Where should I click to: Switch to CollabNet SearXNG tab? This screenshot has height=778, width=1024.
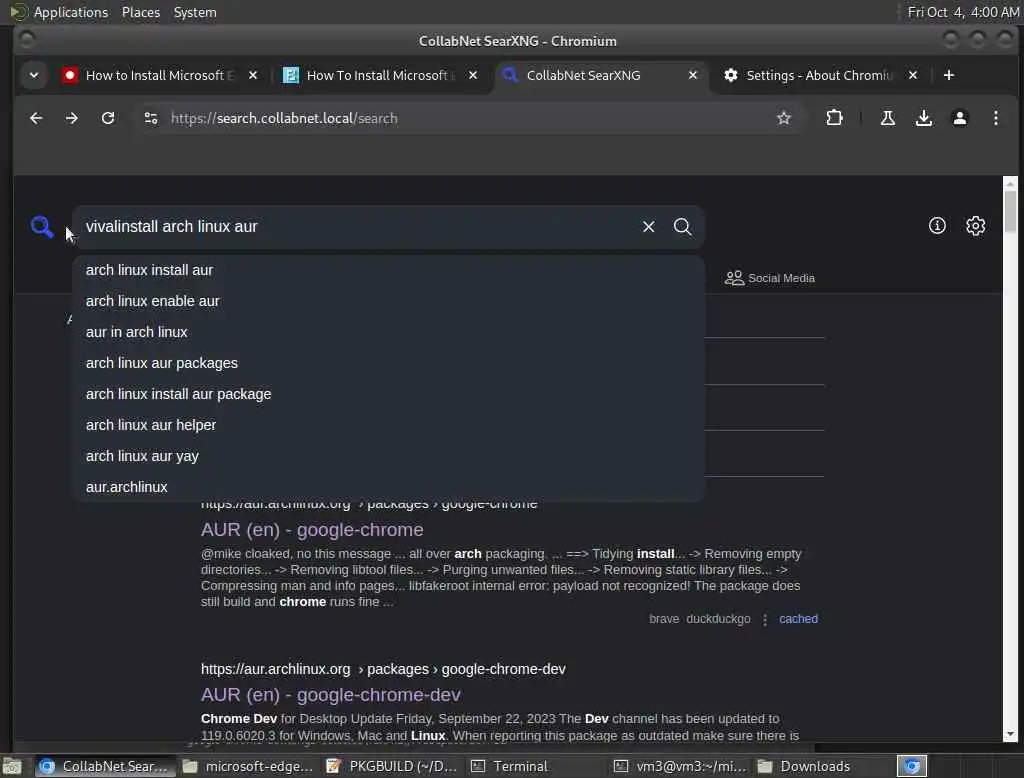pos(601,75)
